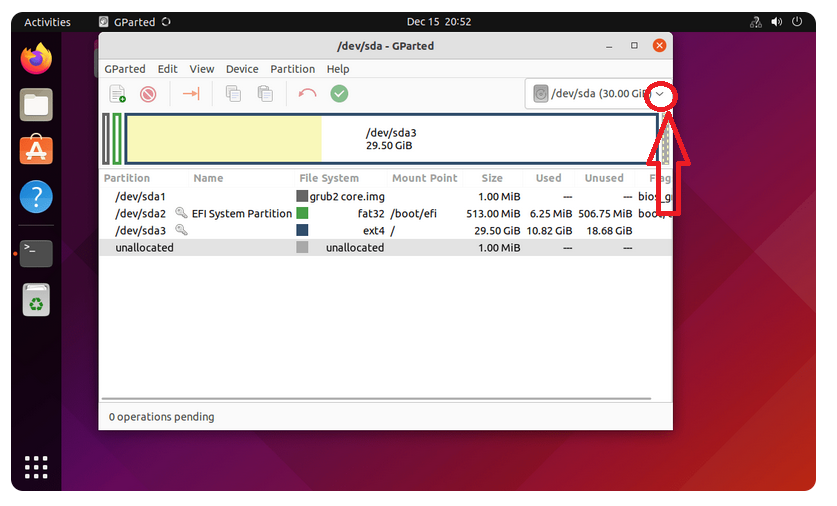This screenshot has height=506, width=837.
Task: Open the Help menu
Action: coord(338,69)
